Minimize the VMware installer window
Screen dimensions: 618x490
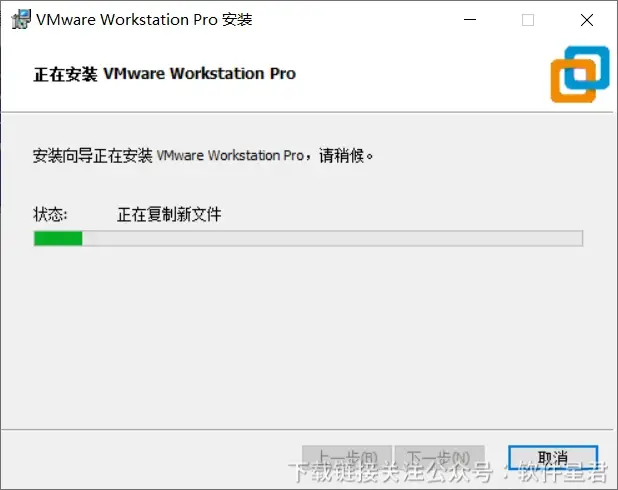tap(470, 19)
